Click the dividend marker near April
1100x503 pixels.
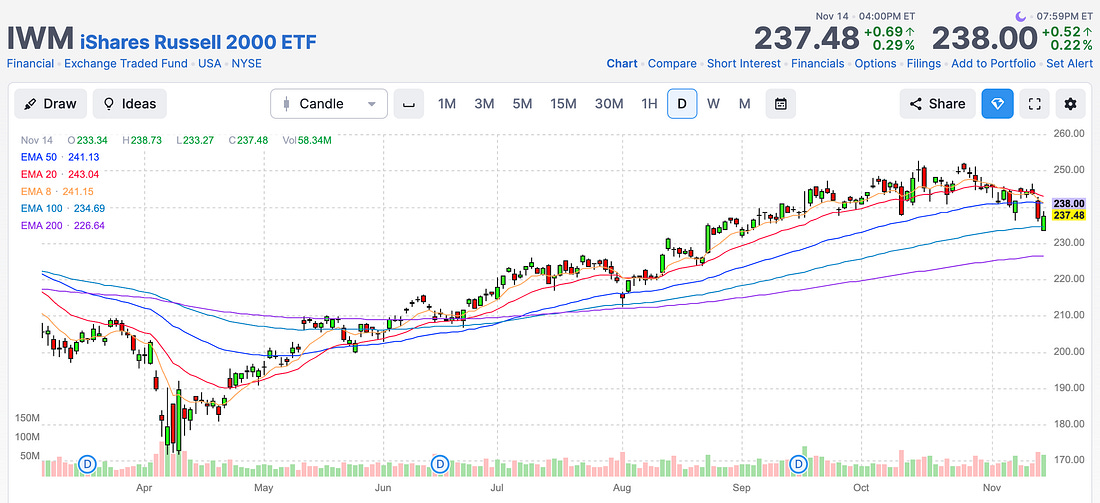88,464
